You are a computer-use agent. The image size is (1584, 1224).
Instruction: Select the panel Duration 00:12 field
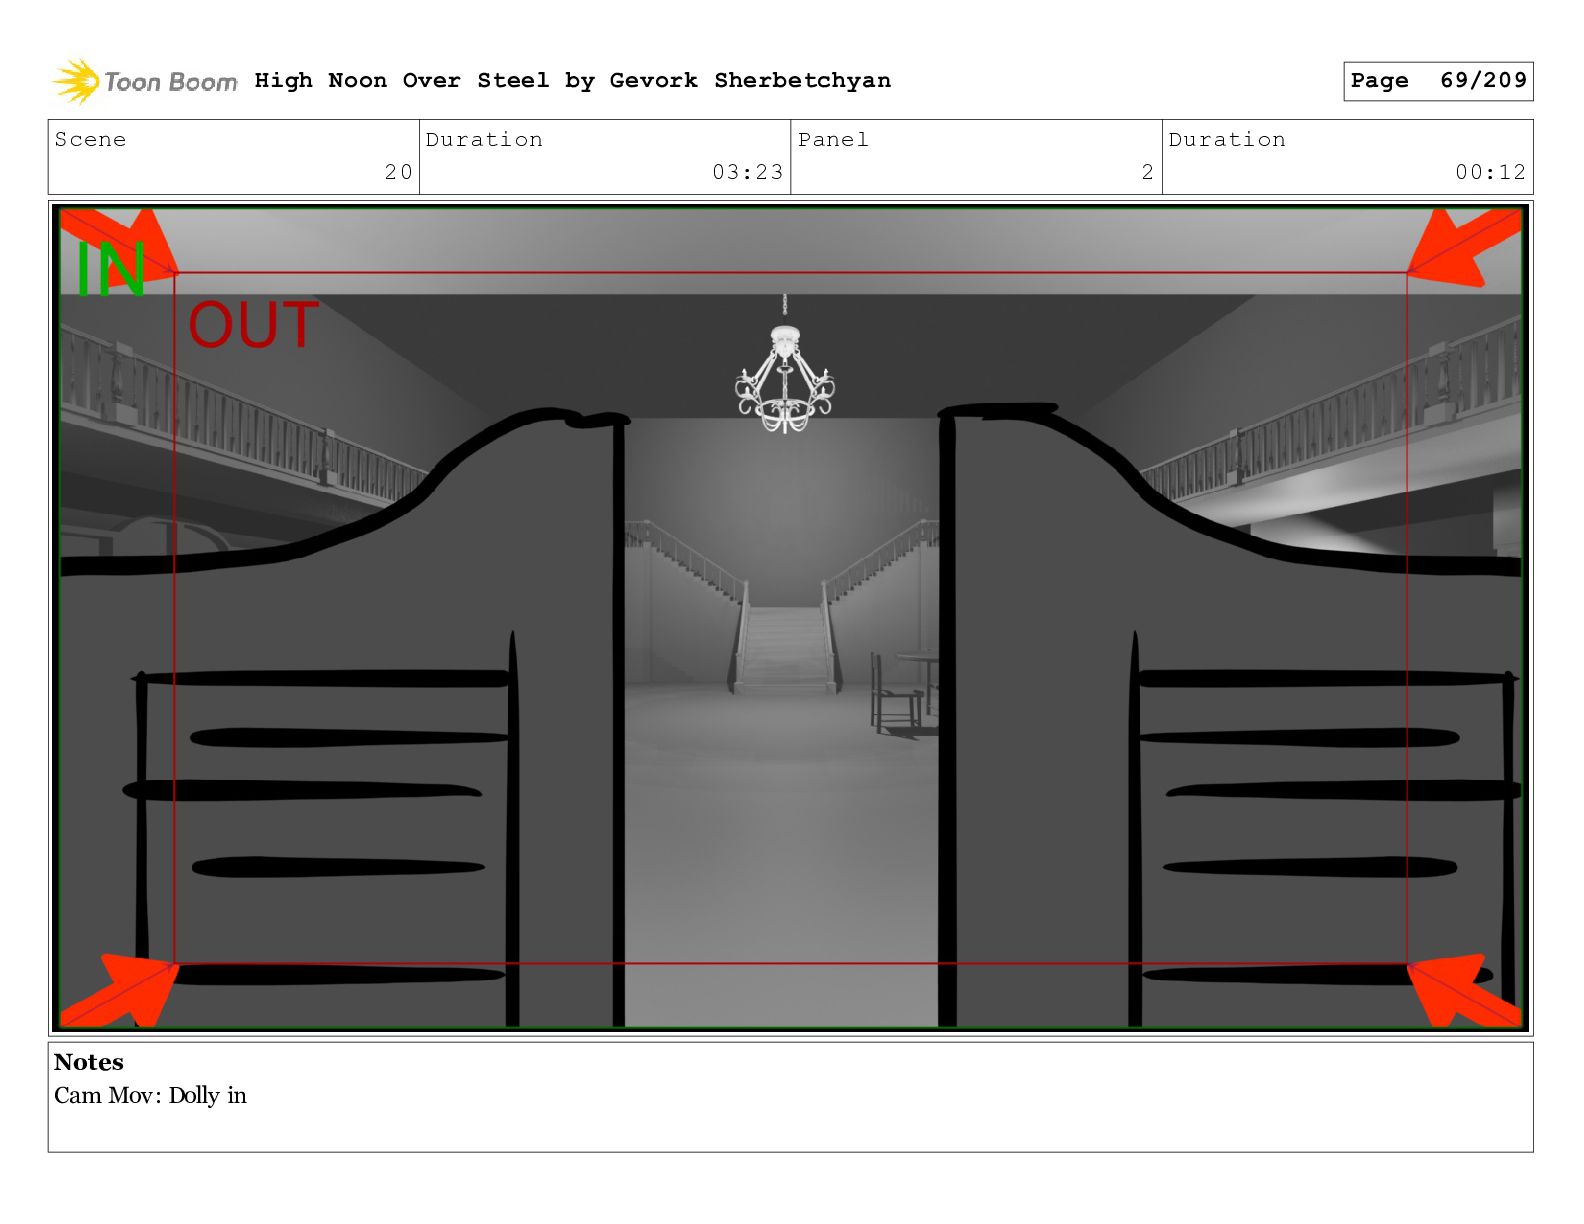pyautogui.click(x=1347, y=157)
